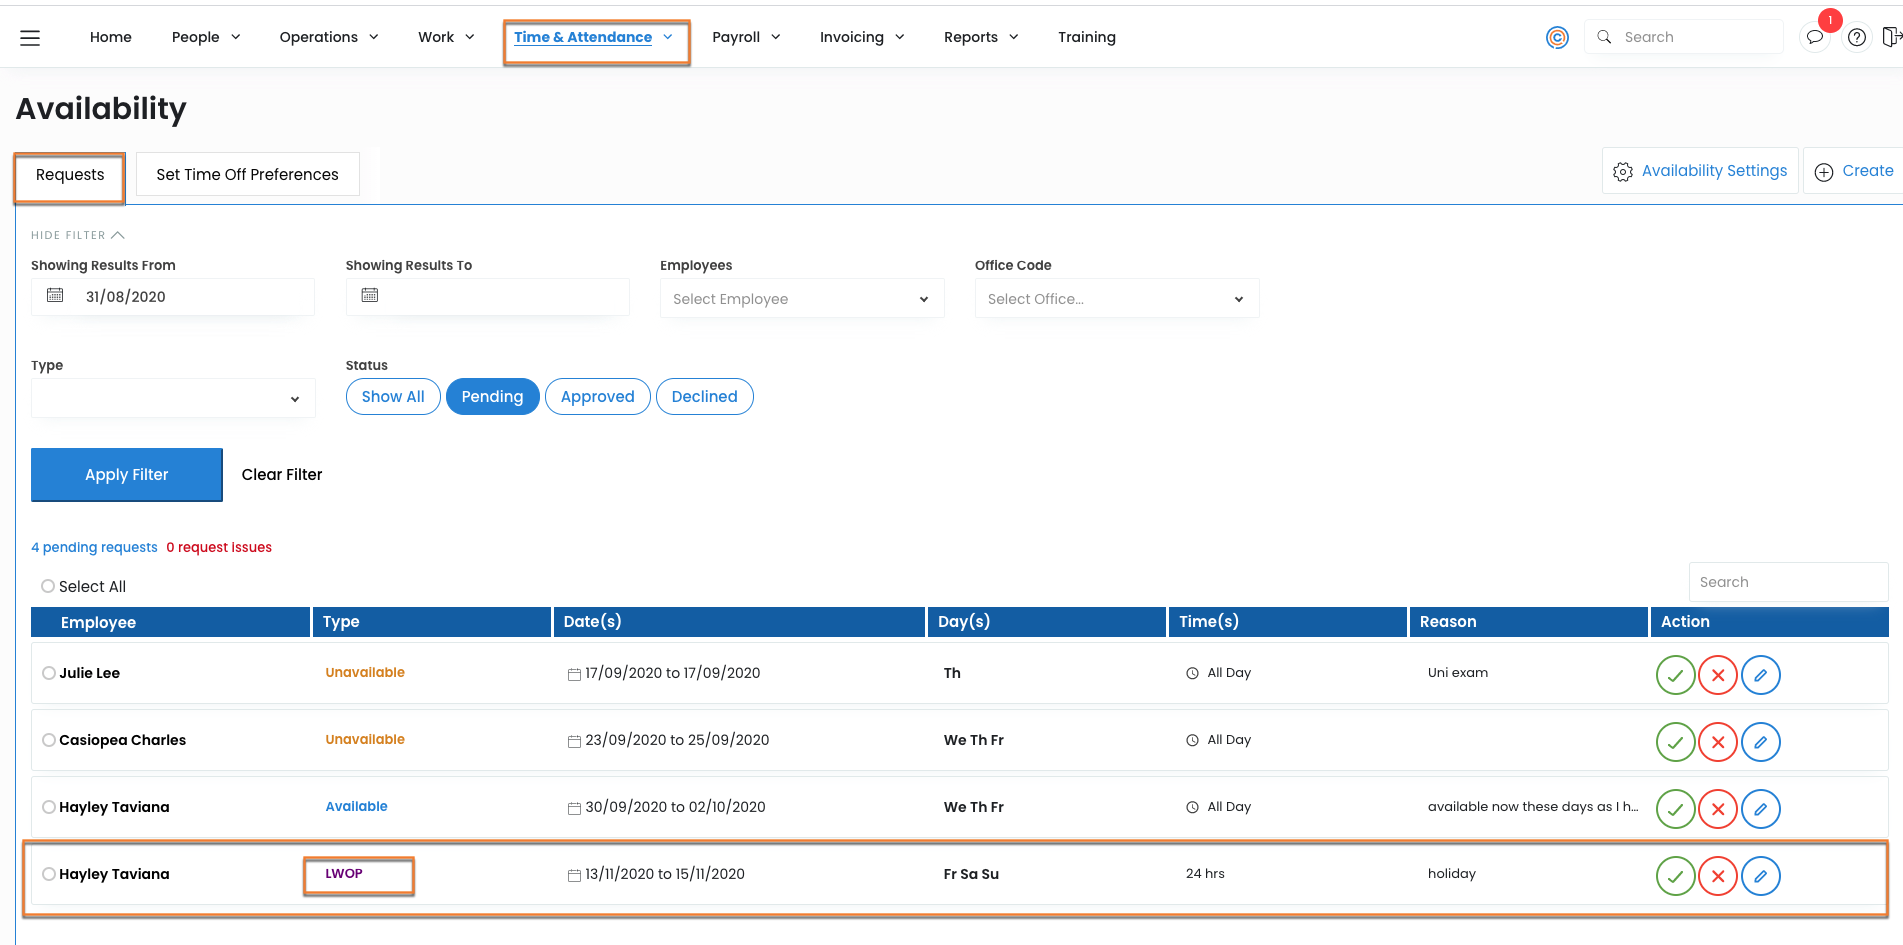Approve Julie Lee's unavailable request
The image size is (1903, 945).
[1675, 675]
